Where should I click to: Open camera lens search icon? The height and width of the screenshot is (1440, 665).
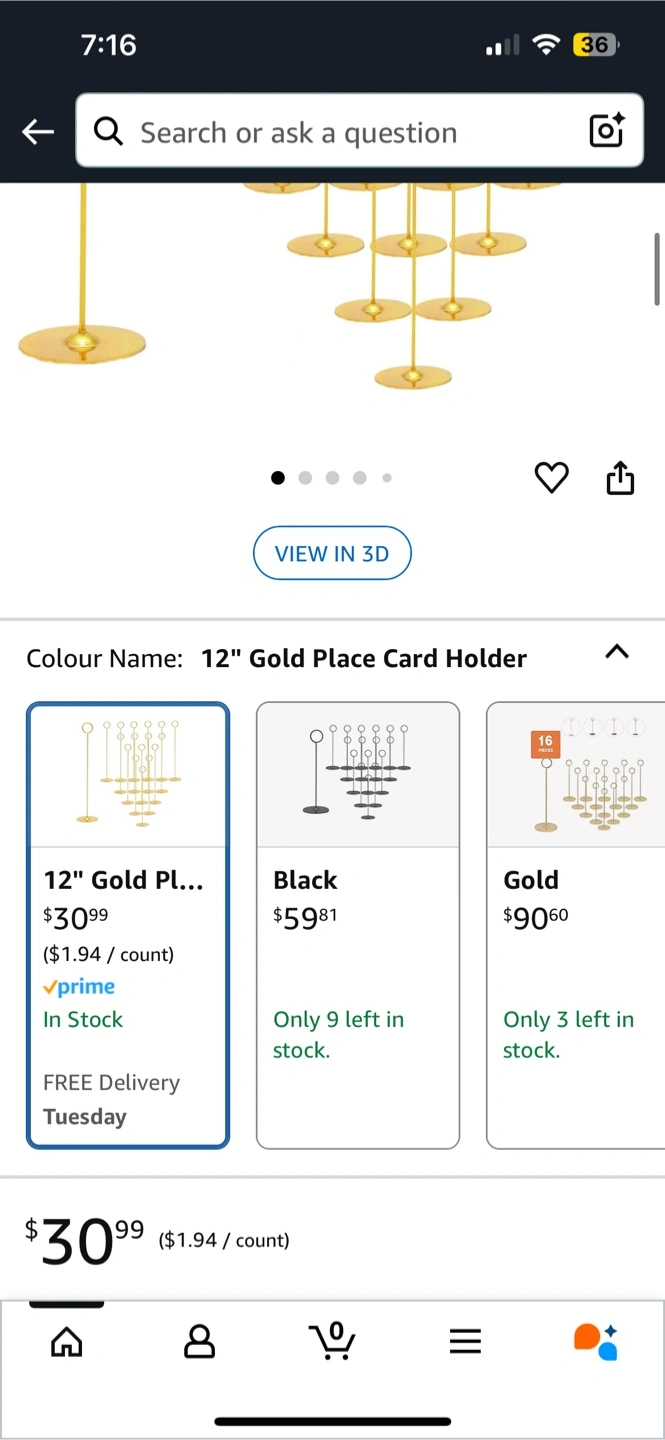pyautogui.click(x=606, y=131)
